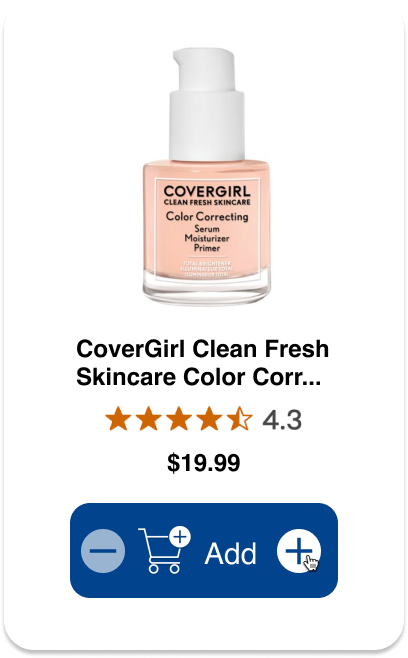The image size is (408, 658).
Task: Click the minus icon to decrease quantity
Action: (103, 551)
